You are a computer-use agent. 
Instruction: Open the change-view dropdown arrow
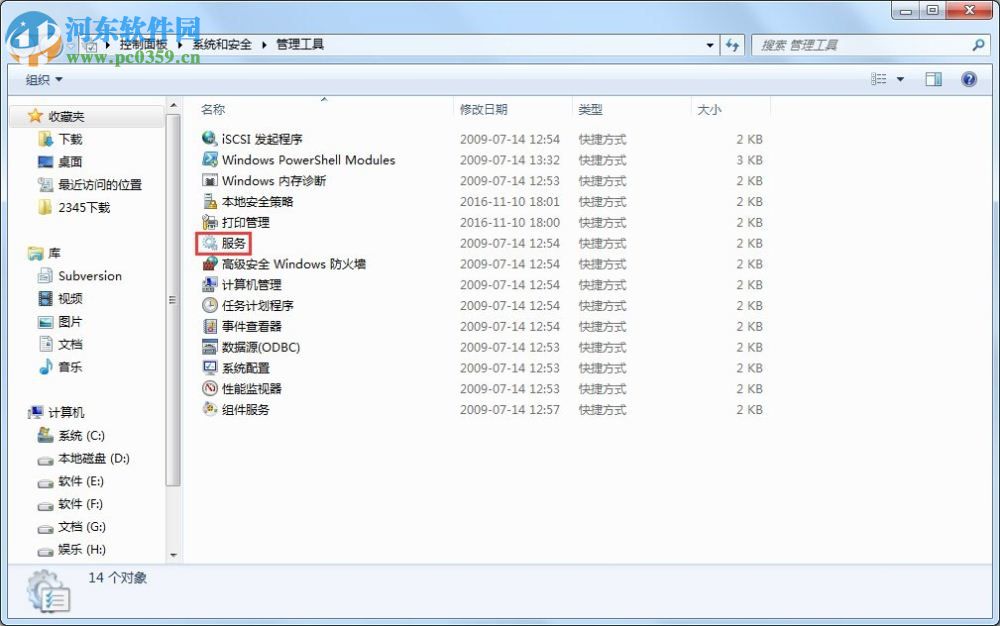click(901, 79)
